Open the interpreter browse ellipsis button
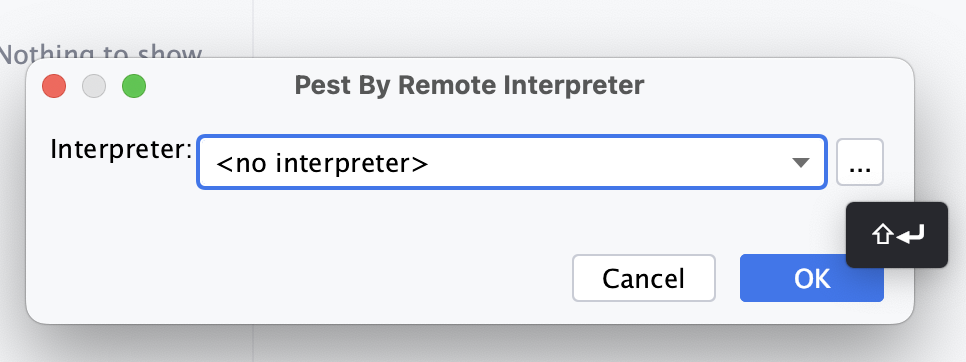The image size is (966, 362). pos(860,163)
